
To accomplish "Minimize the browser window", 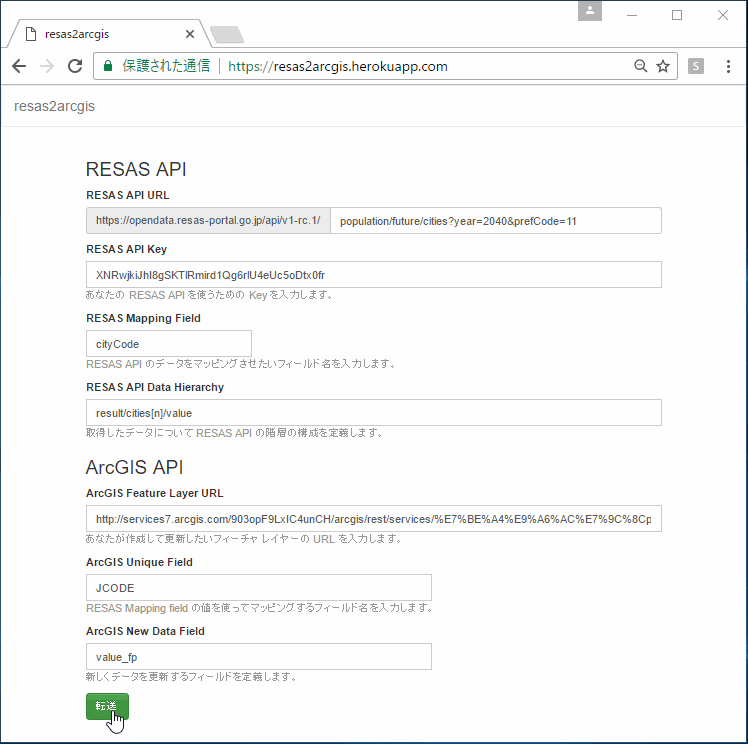I will pos(632,15).
